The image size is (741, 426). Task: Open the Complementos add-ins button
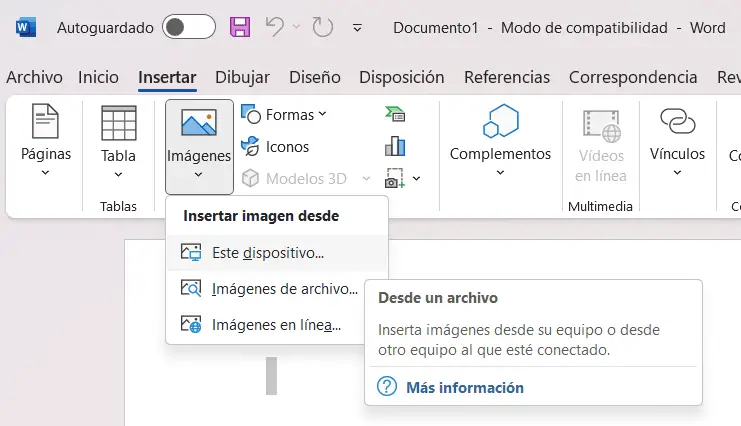(x=500, y=140)
